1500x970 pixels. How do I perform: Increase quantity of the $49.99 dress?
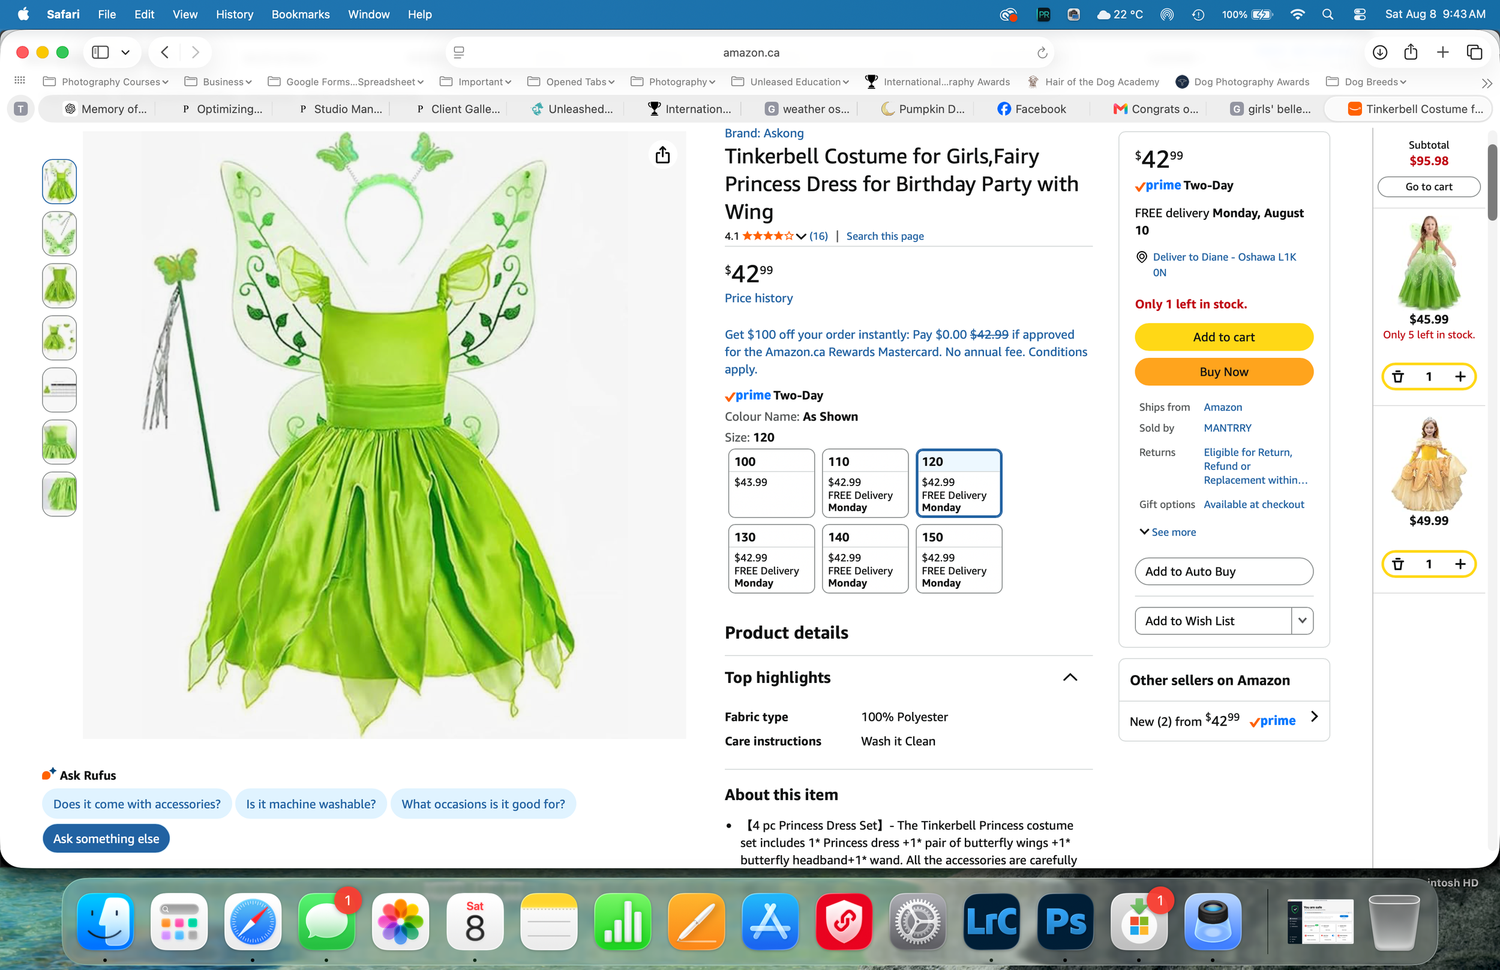point(1460,564)
